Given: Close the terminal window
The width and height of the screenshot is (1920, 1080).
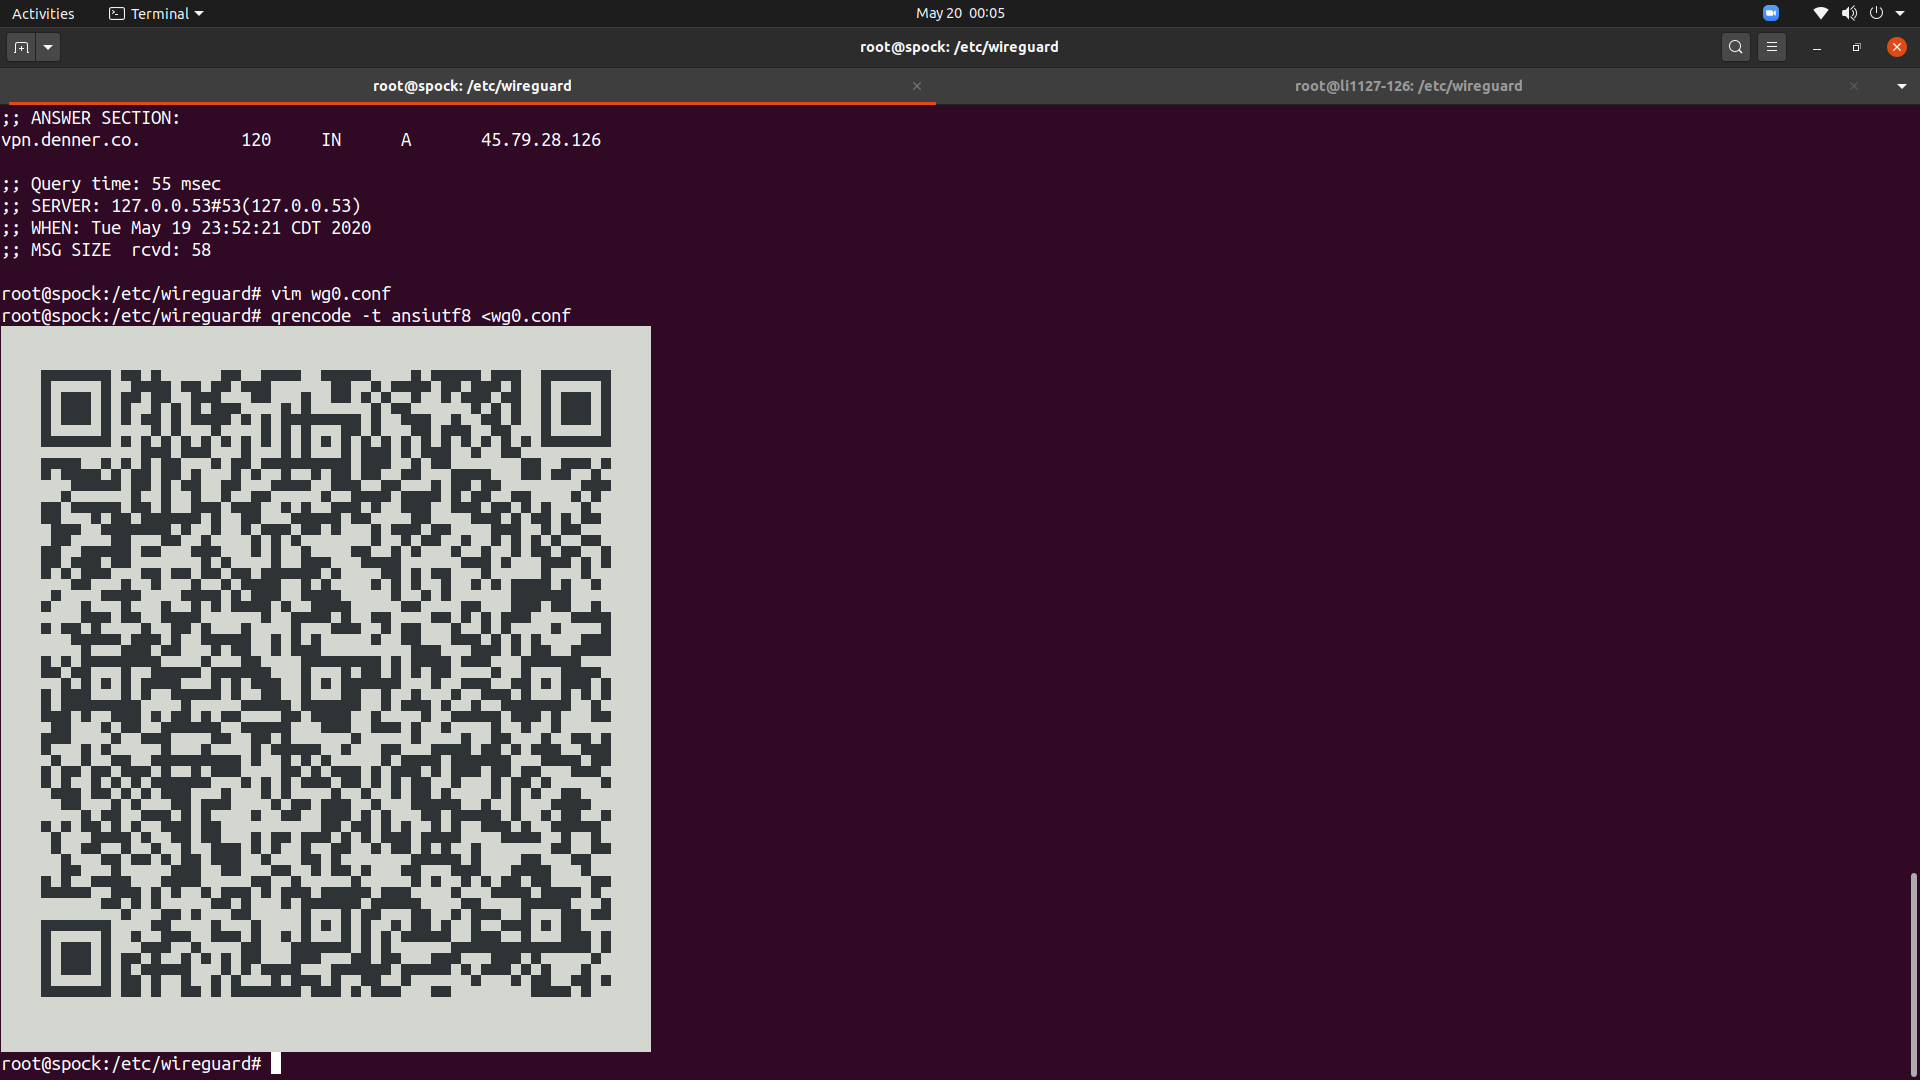Looking at the screenshot, I should pyautogui.click(x=1897, y=47).
